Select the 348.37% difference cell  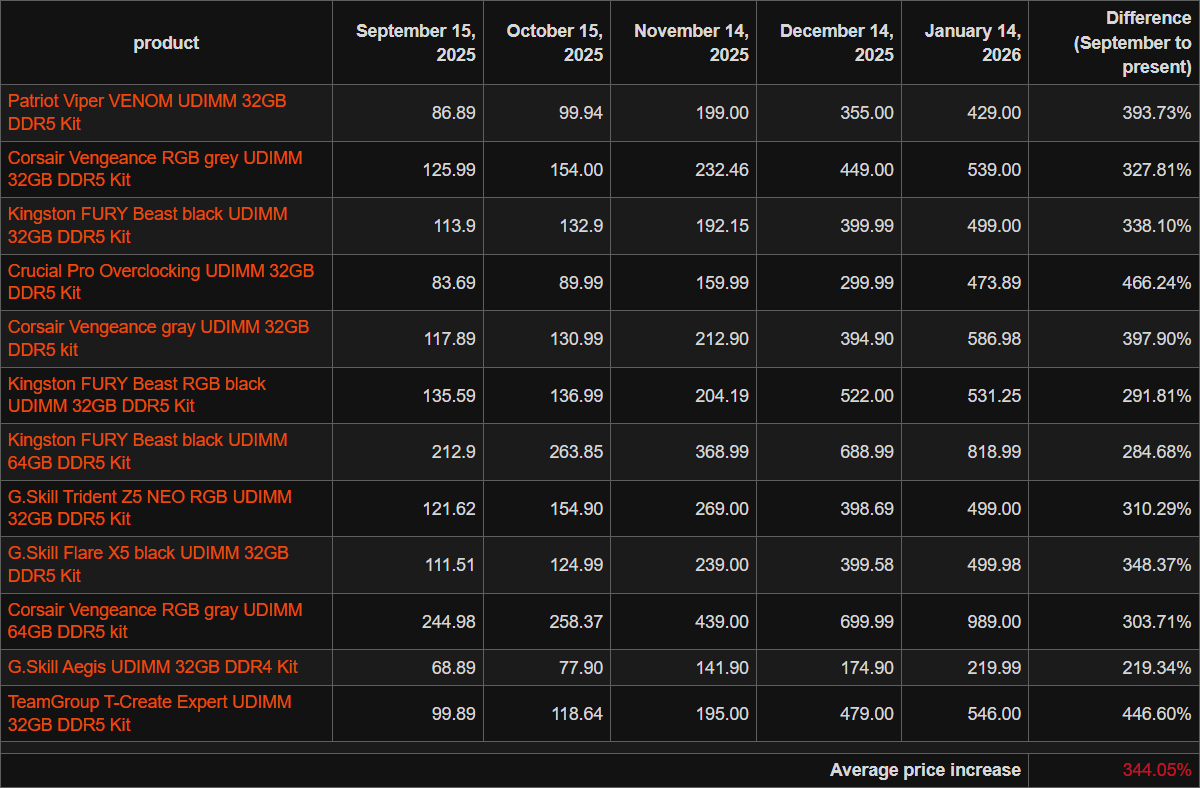coord(1114,565)
